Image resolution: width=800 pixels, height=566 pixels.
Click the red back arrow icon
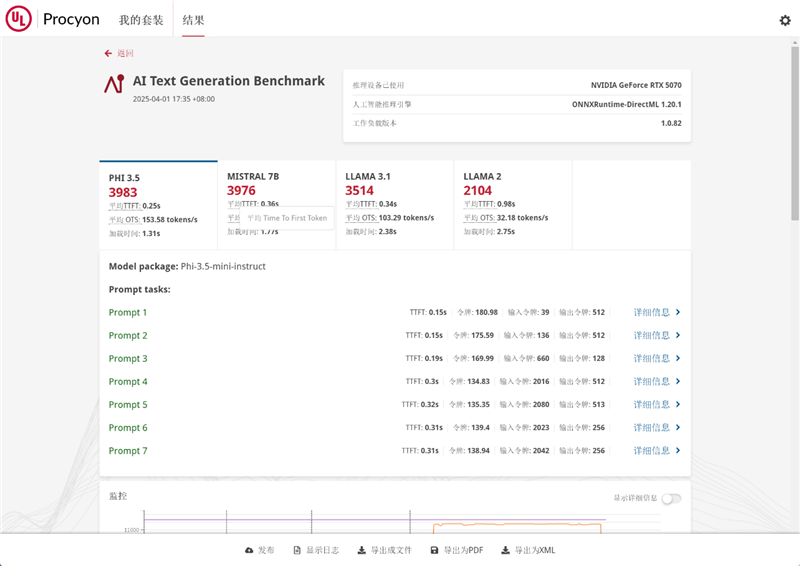(x=108, y=53)
